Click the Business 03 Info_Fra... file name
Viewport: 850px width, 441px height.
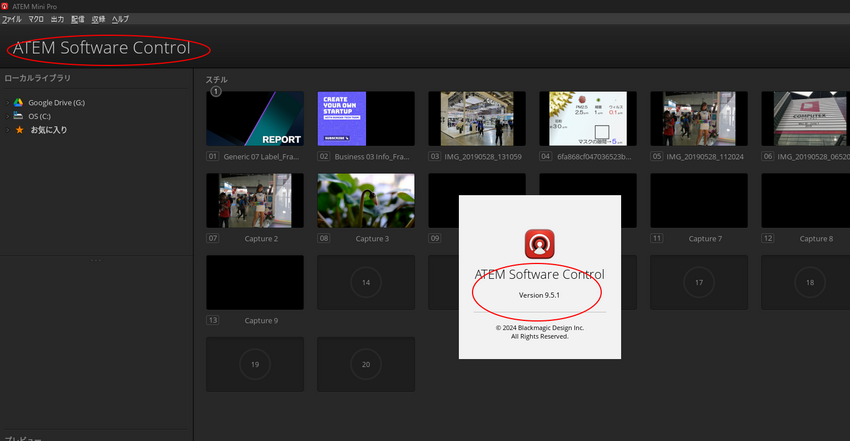(x=372, y=157)
